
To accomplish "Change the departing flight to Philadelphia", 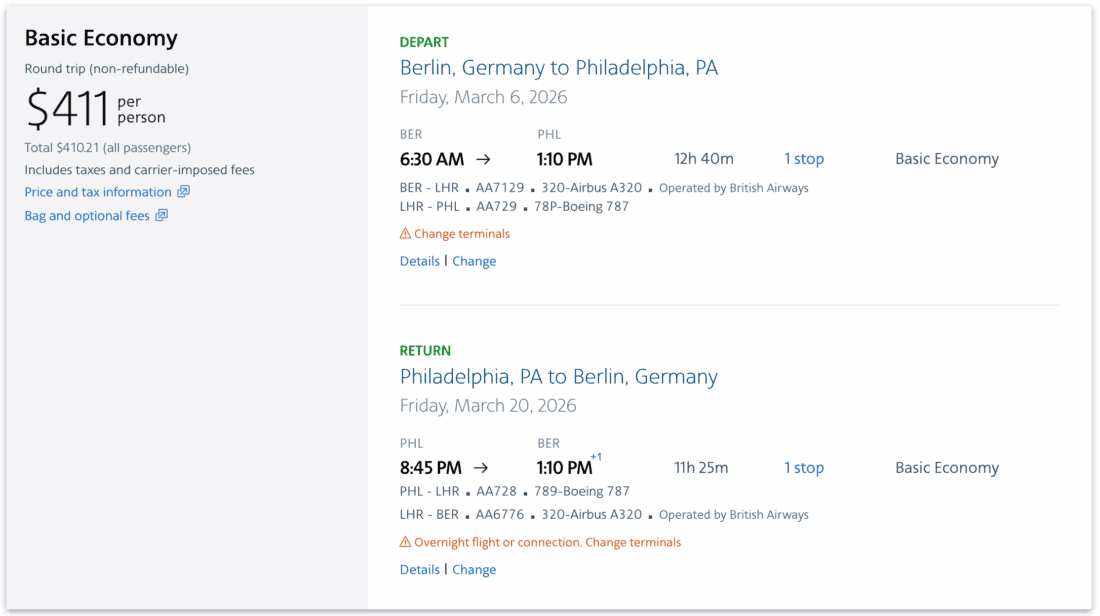I will point(474,261).
